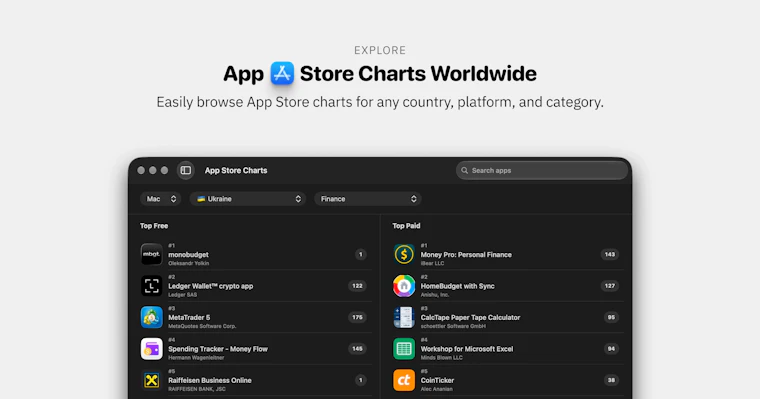Click the 95 badge on CalcTape
Screen dimensions: 760x399
coord(611,318)
